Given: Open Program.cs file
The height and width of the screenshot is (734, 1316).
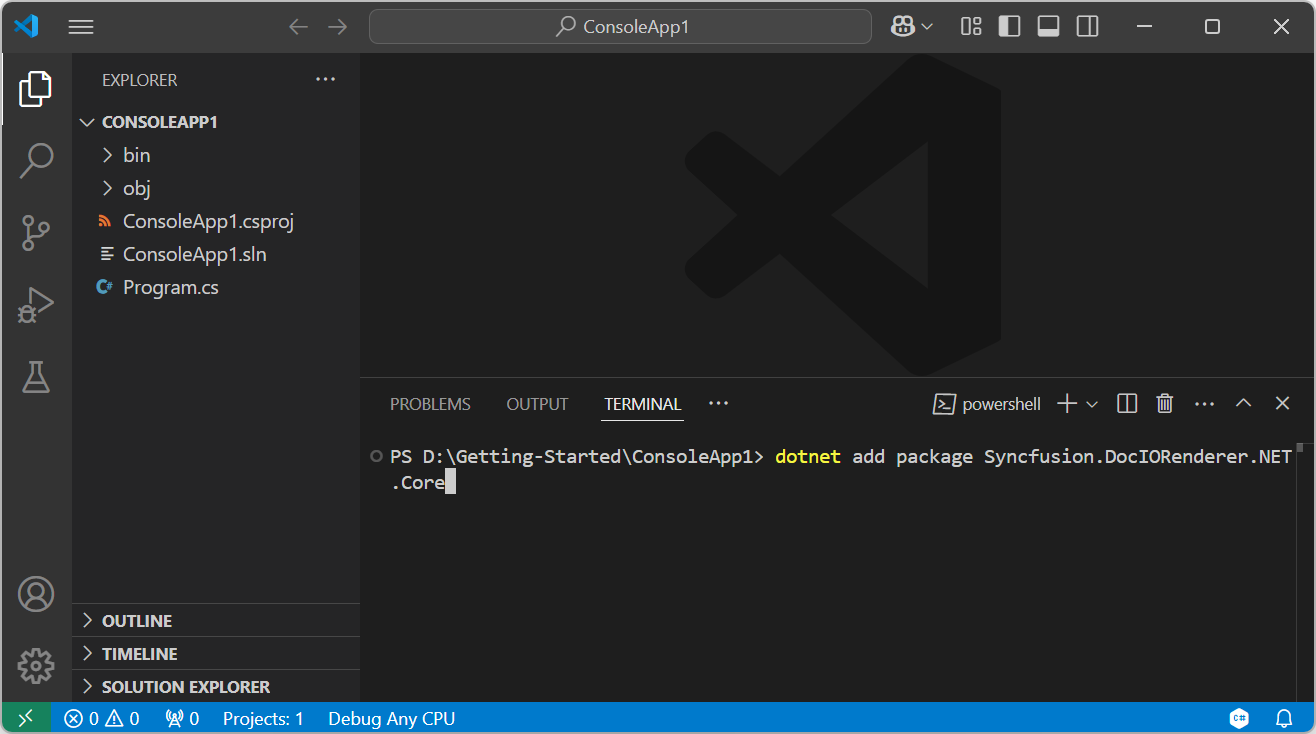Looking at the screenshot, I should pyautogui.click(x=216, y=287).
